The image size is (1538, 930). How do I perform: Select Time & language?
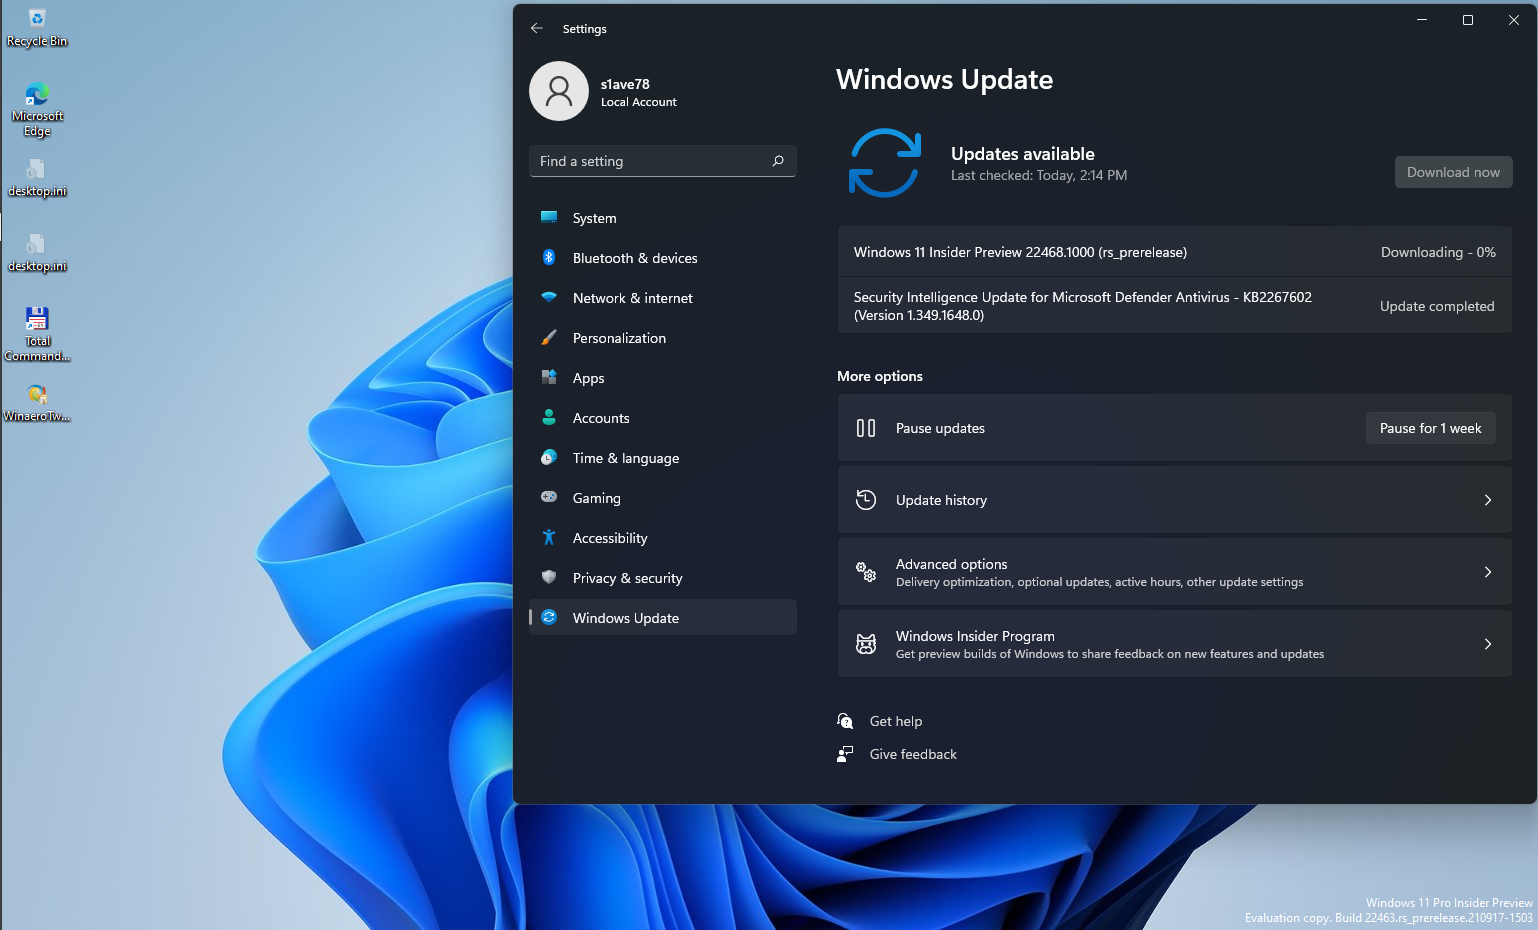(663, 458)
